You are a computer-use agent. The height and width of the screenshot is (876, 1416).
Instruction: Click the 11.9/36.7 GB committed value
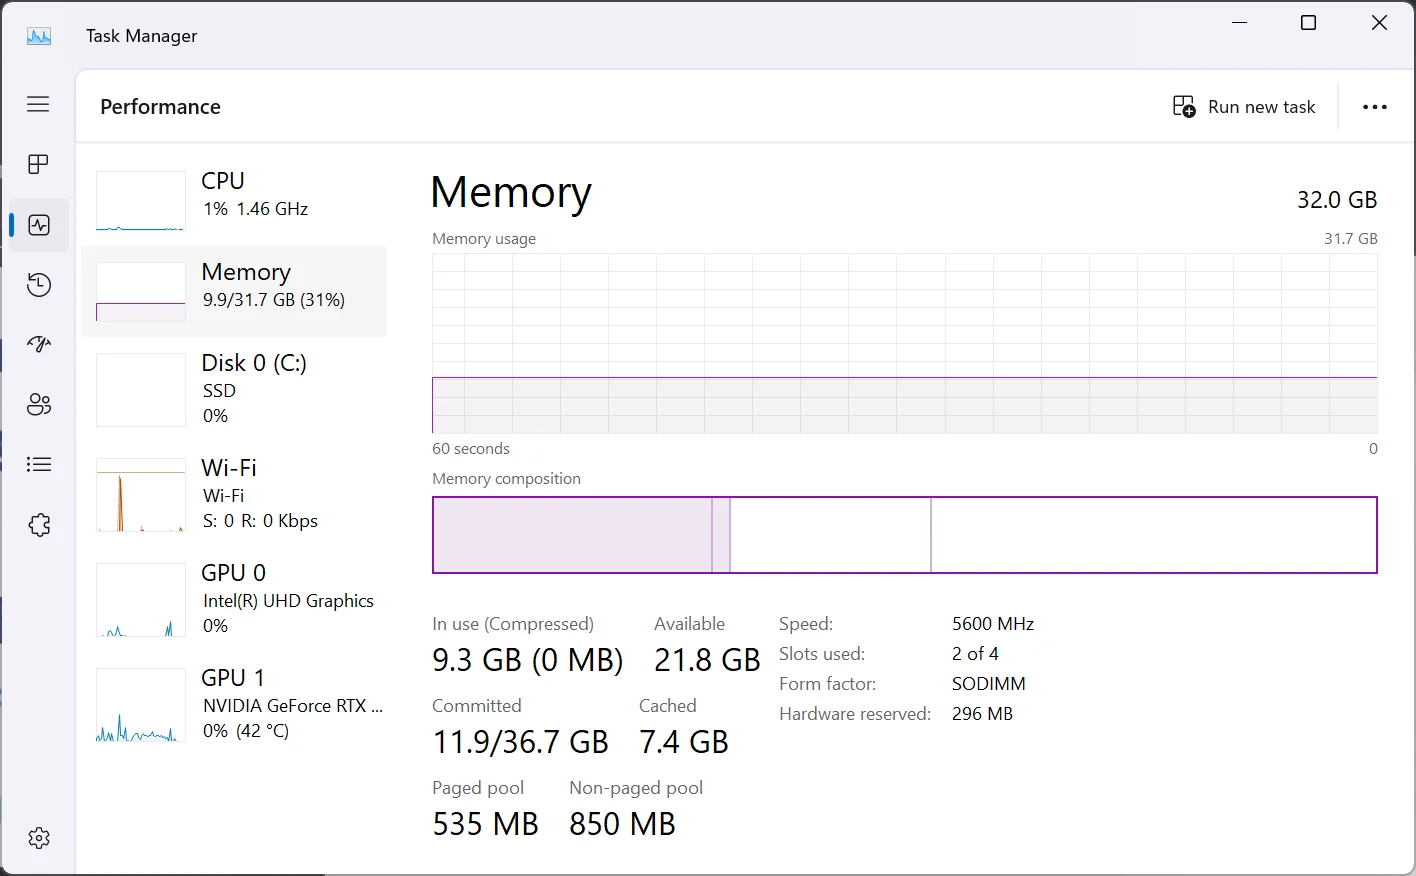[520, 742]
